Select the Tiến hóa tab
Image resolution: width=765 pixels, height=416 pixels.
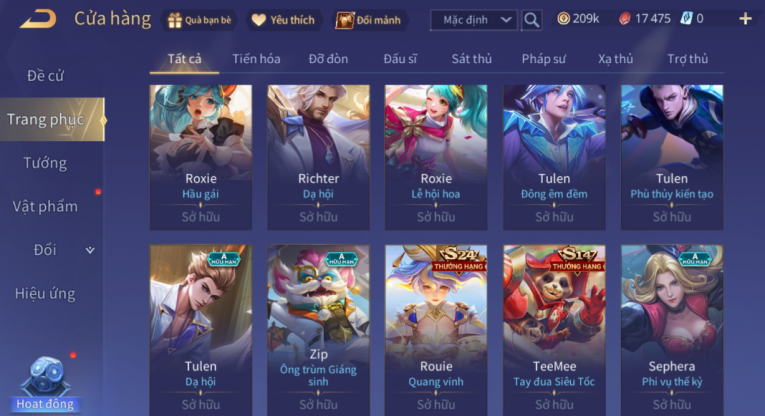click(x=256, y=59)
